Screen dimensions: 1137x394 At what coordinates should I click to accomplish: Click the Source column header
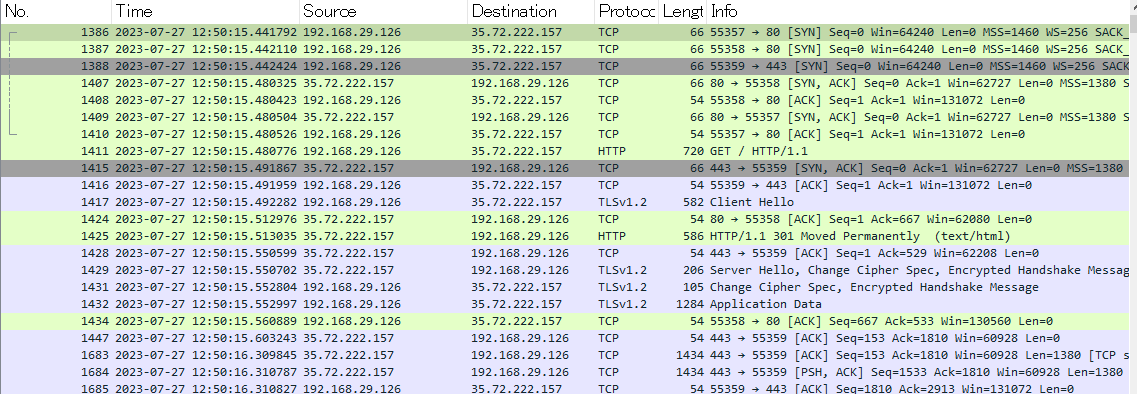tap(383, 11)
